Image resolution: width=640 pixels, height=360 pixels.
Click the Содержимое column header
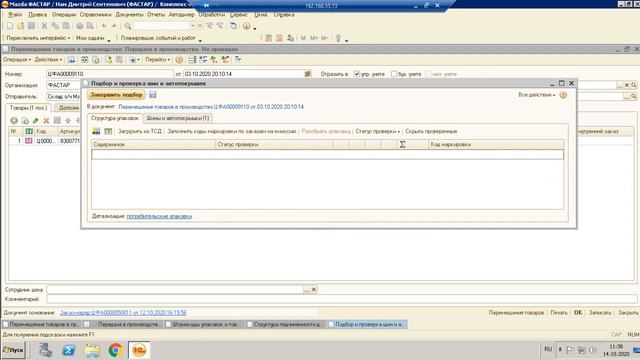(x=153, y=144)
